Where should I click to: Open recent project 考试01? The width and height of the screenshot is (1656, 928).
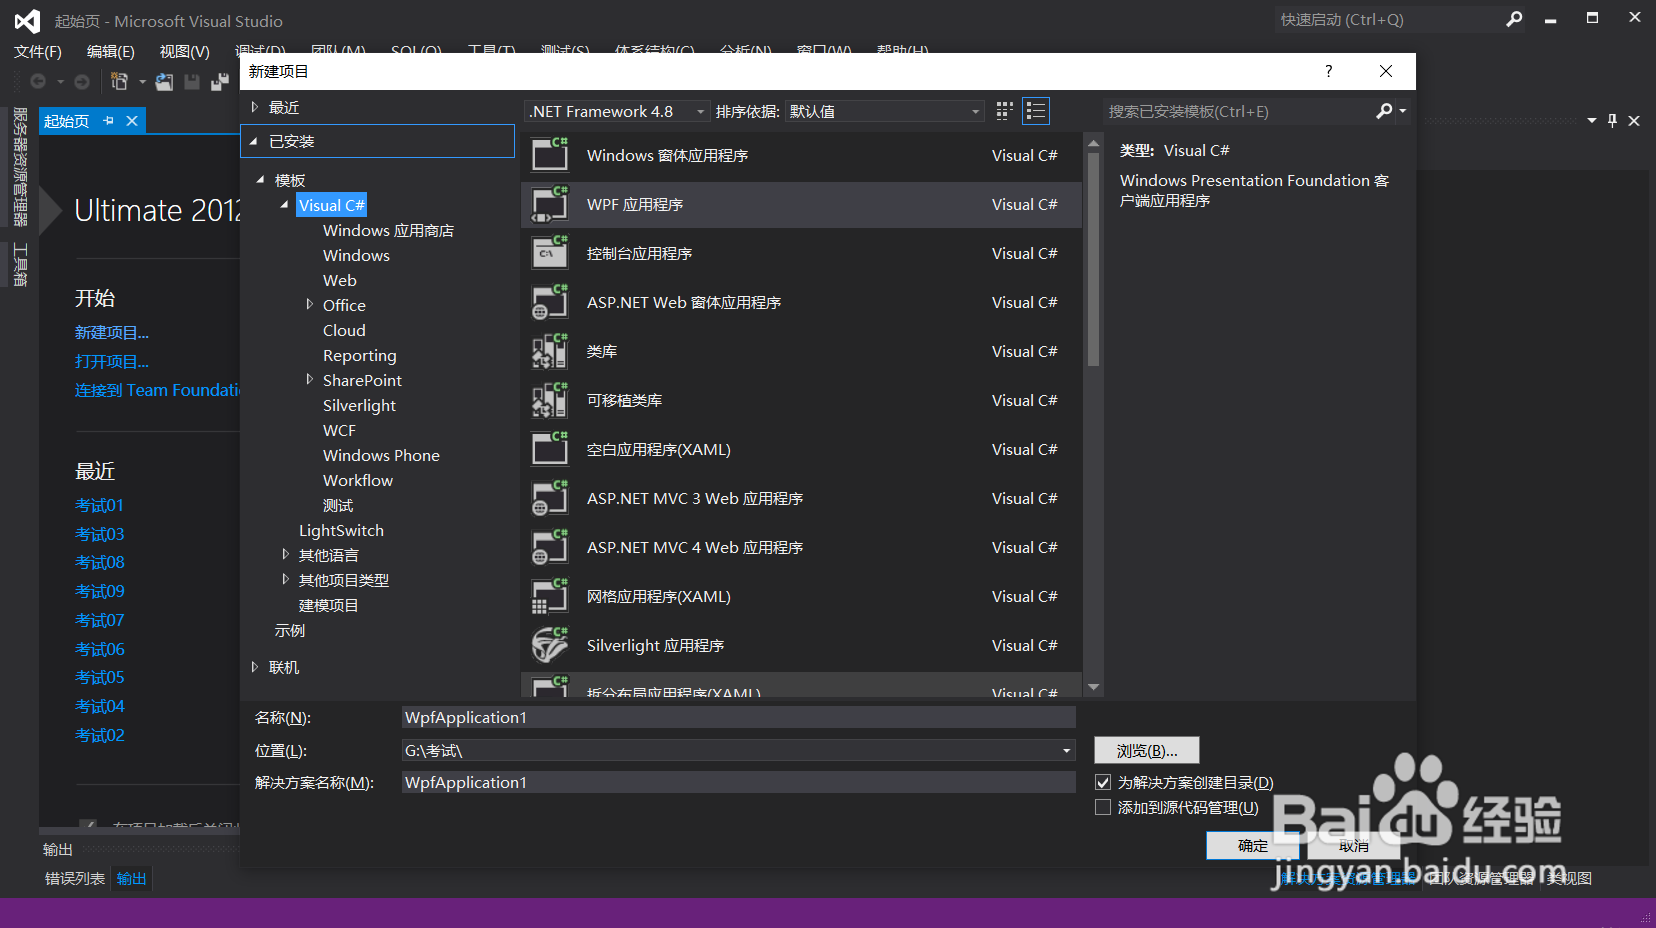pyautogui.click(x=100, y=505)
